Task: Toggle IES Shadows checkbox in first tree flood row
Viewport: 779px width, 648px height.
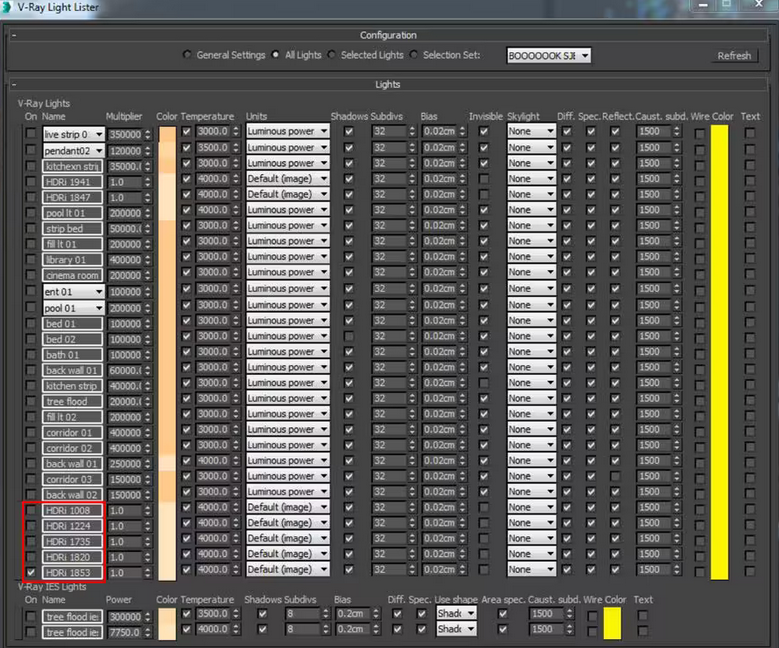Action: [263, 613]
